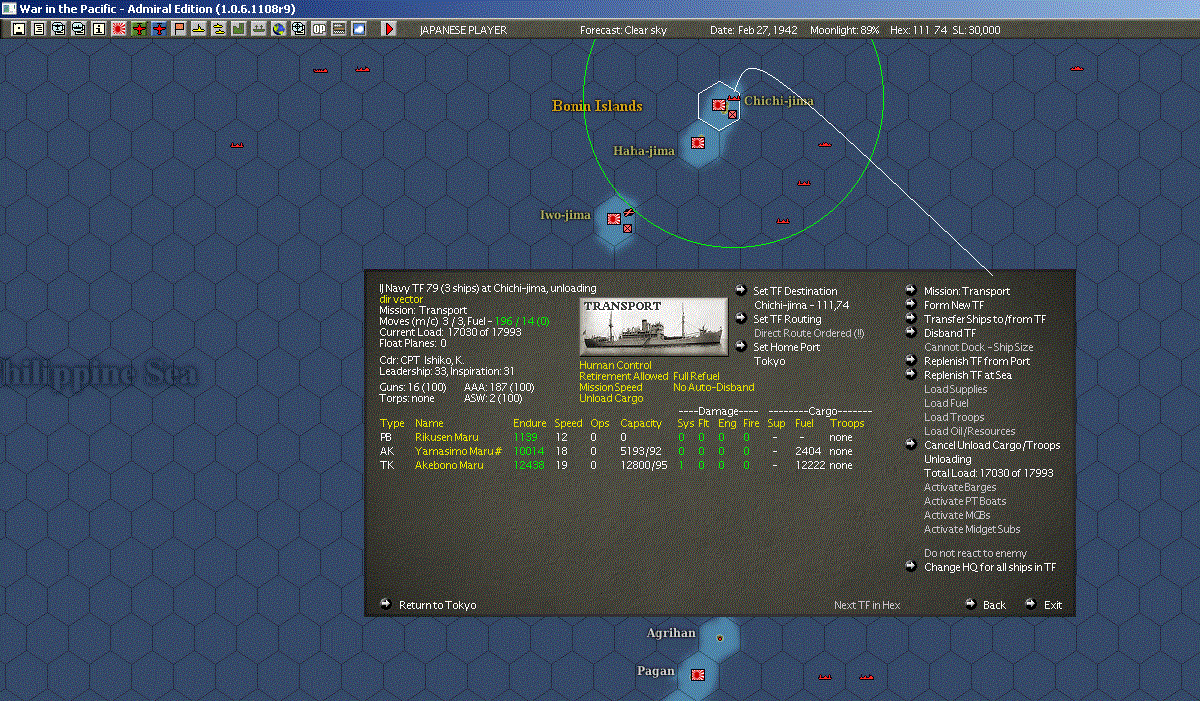Select Transfer Ships to/from TF
1200x701 pixels.
pyautogui.click(x=985, y=319)
